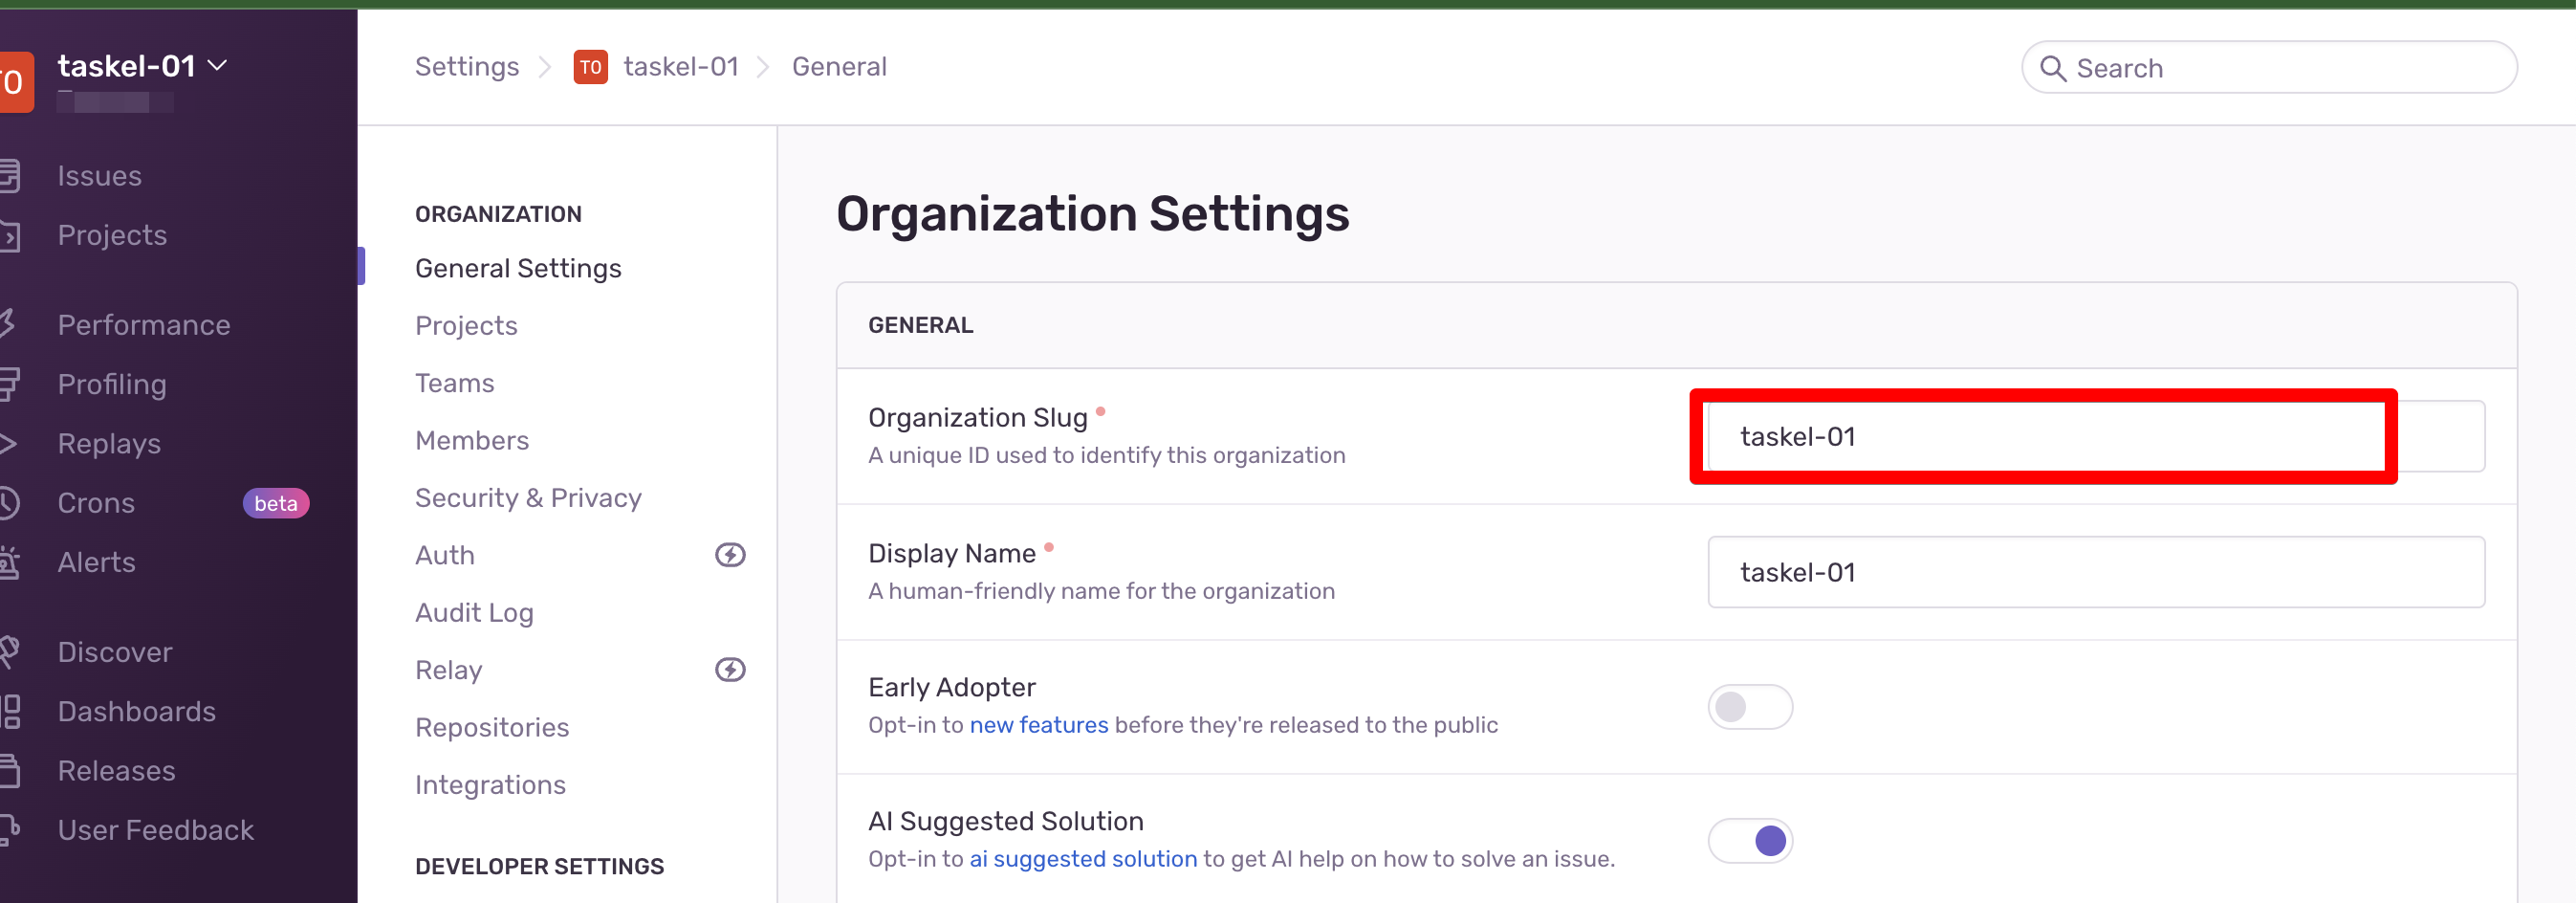Click the Organization Slug text field
The image size is (2576, 903).
[x=2095, y=437]
